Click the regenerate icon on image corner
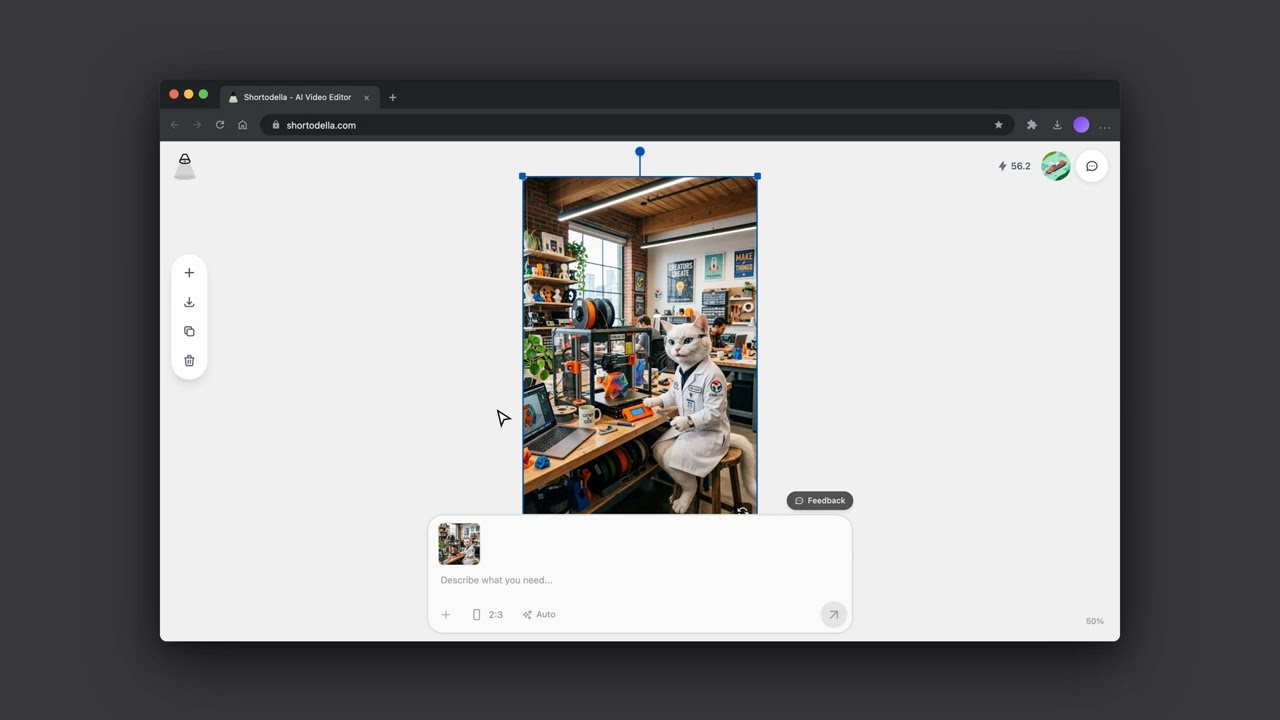 742,510
